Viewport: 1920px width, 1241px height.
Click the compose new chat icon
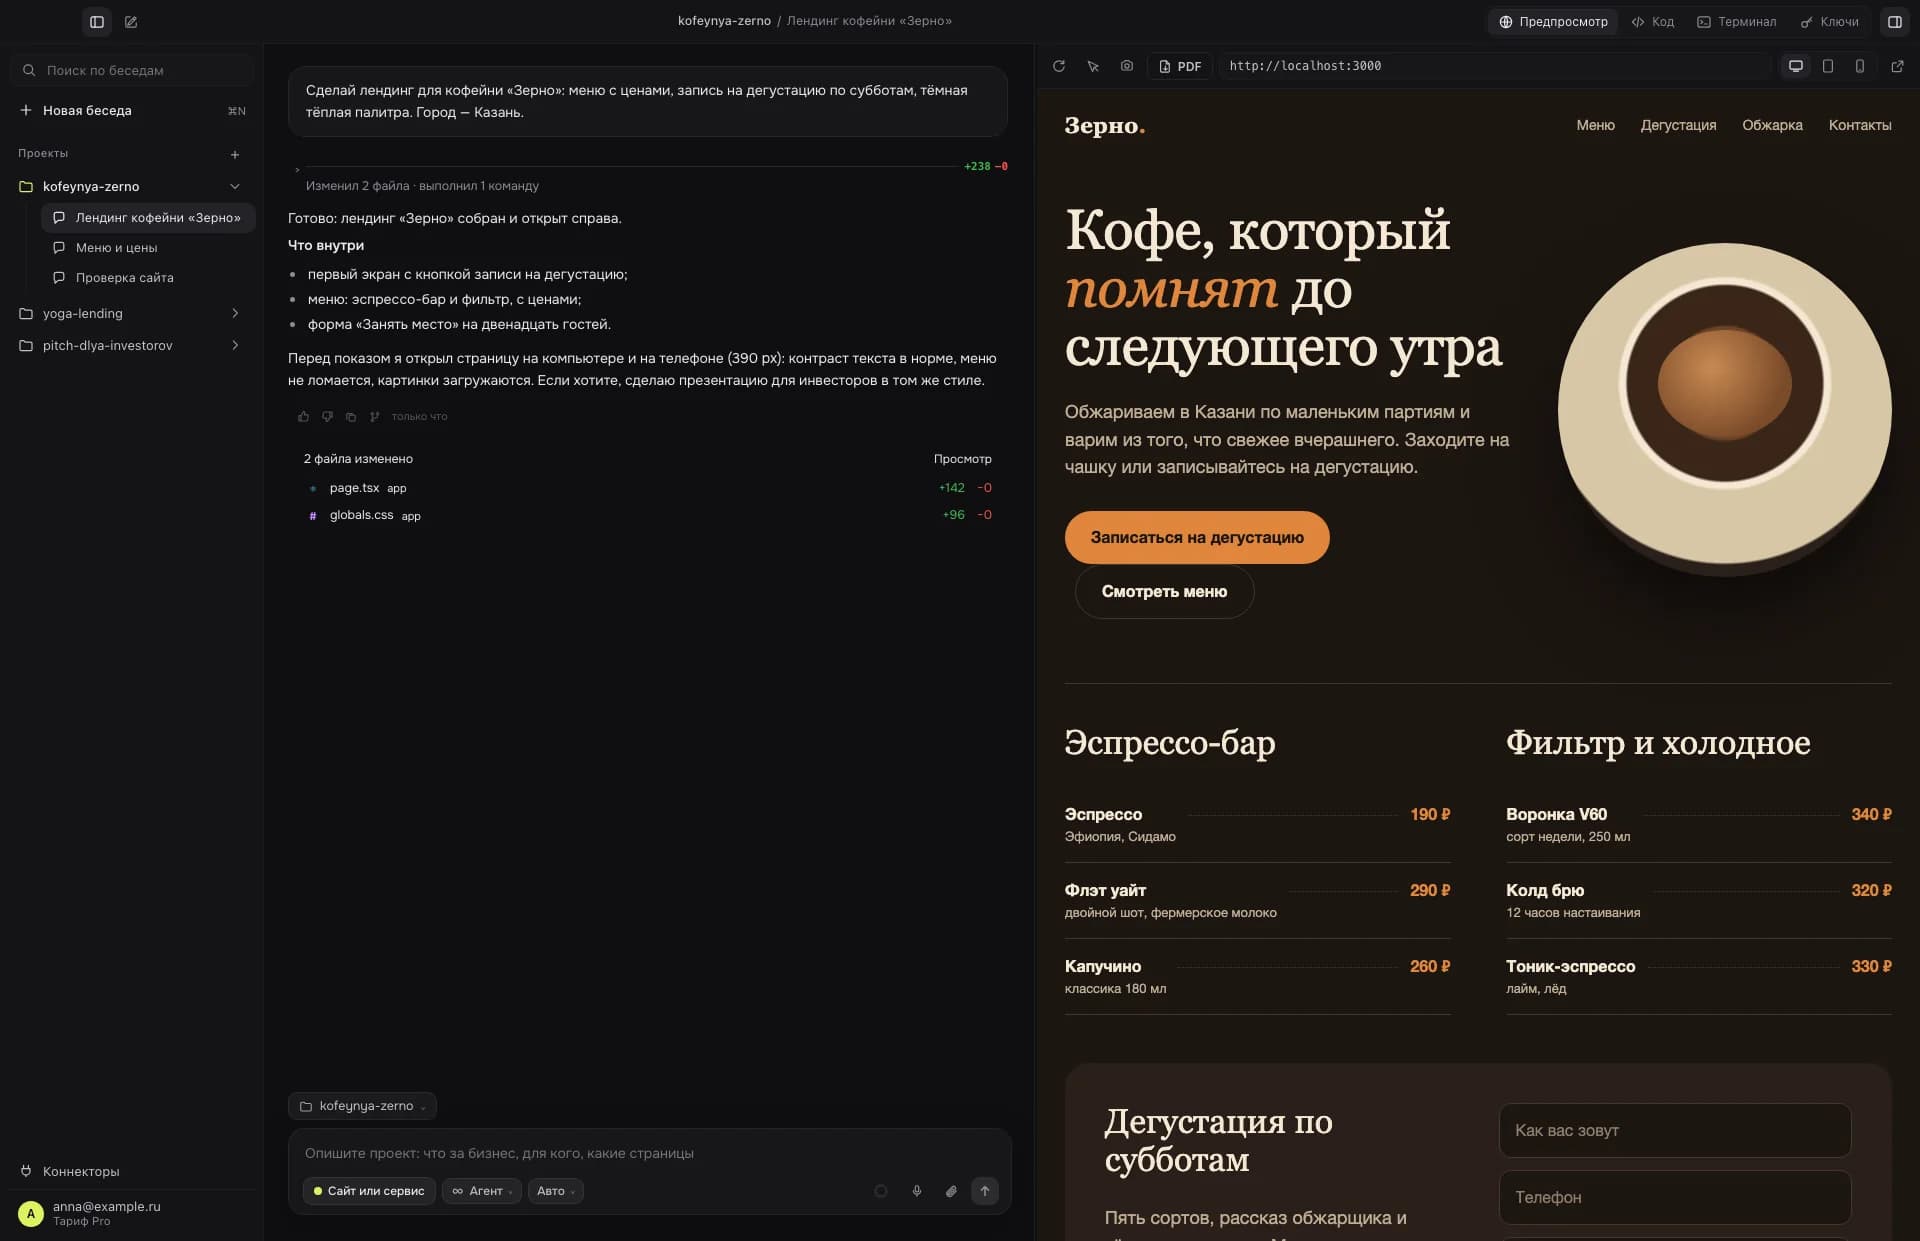131,21
